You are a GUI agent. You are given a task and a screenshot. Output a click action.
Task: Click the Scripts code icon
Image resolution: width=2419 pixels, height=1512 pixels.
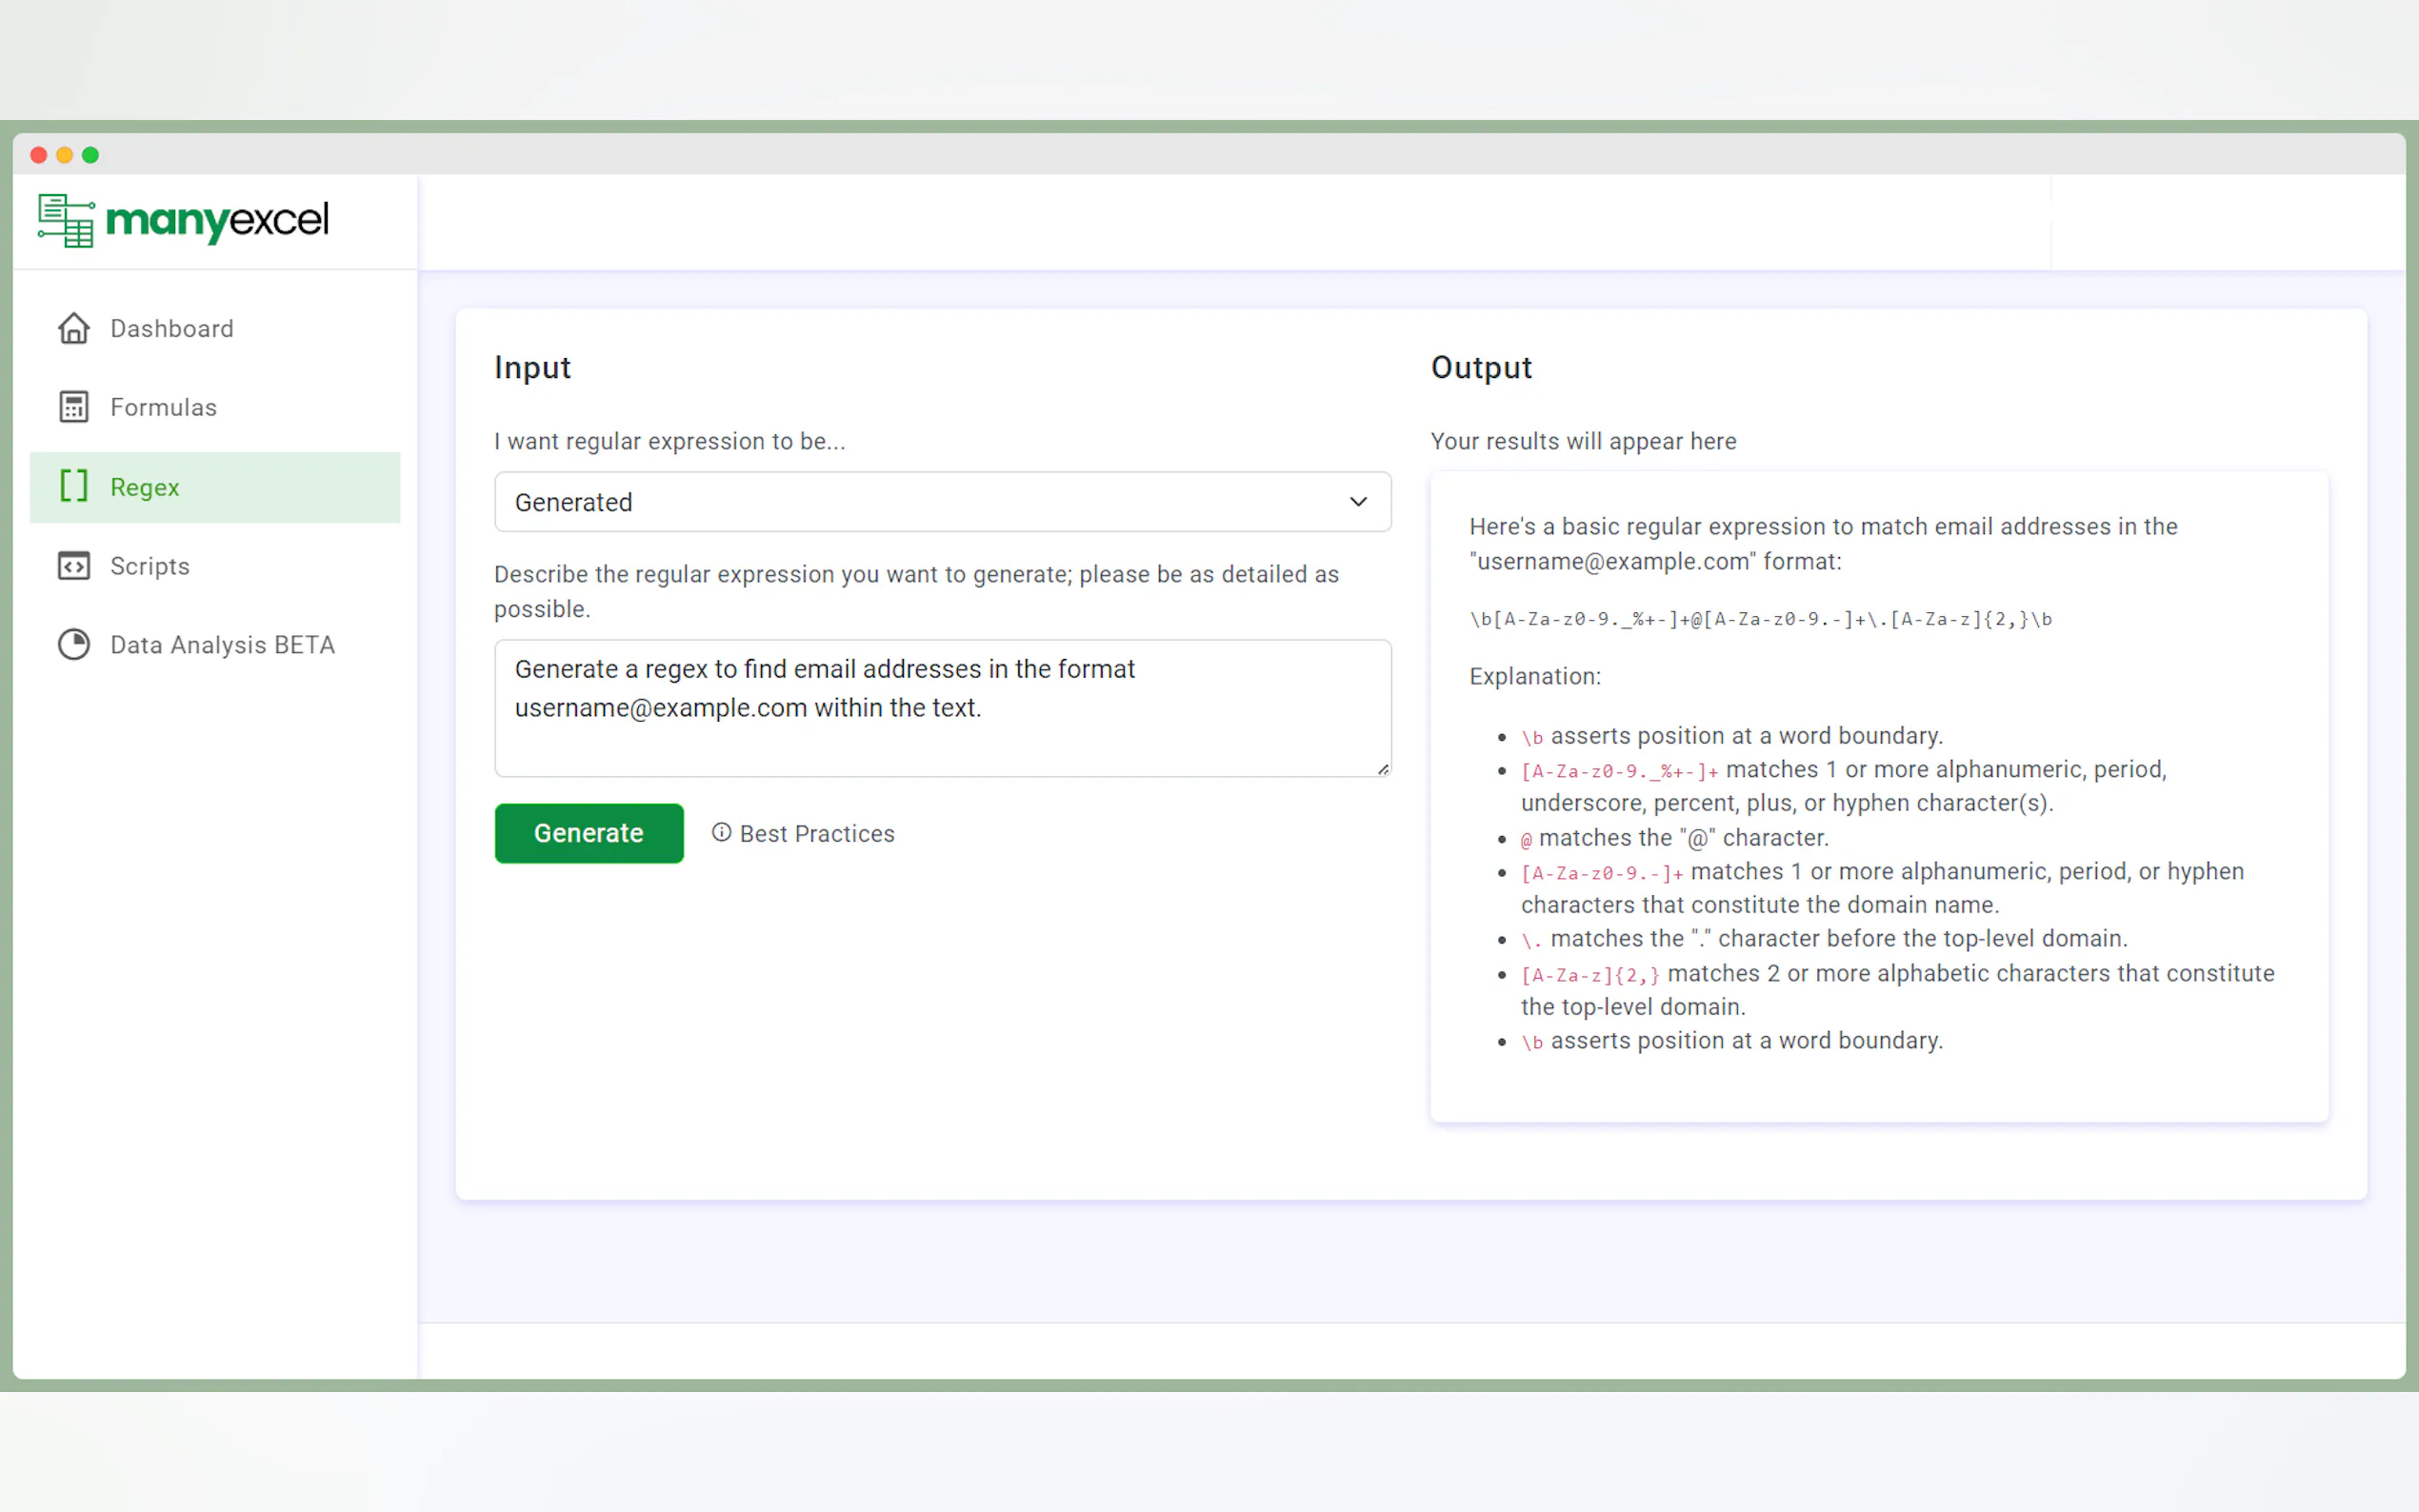click(x=73, y=566)
